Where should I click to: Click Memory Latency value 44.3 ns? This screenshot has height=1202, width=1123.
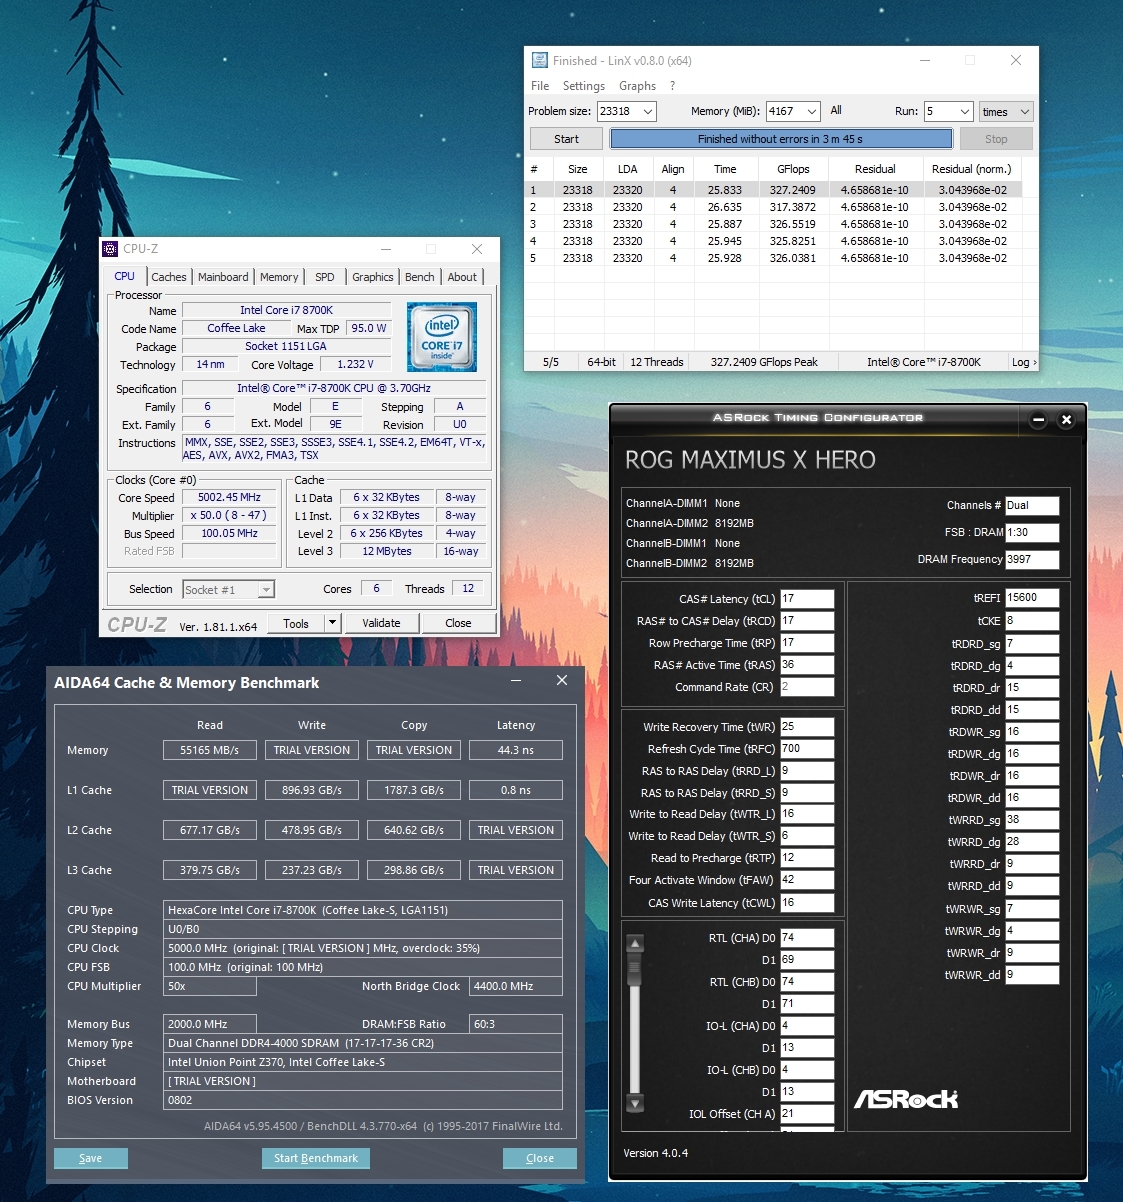click(516, 750)
